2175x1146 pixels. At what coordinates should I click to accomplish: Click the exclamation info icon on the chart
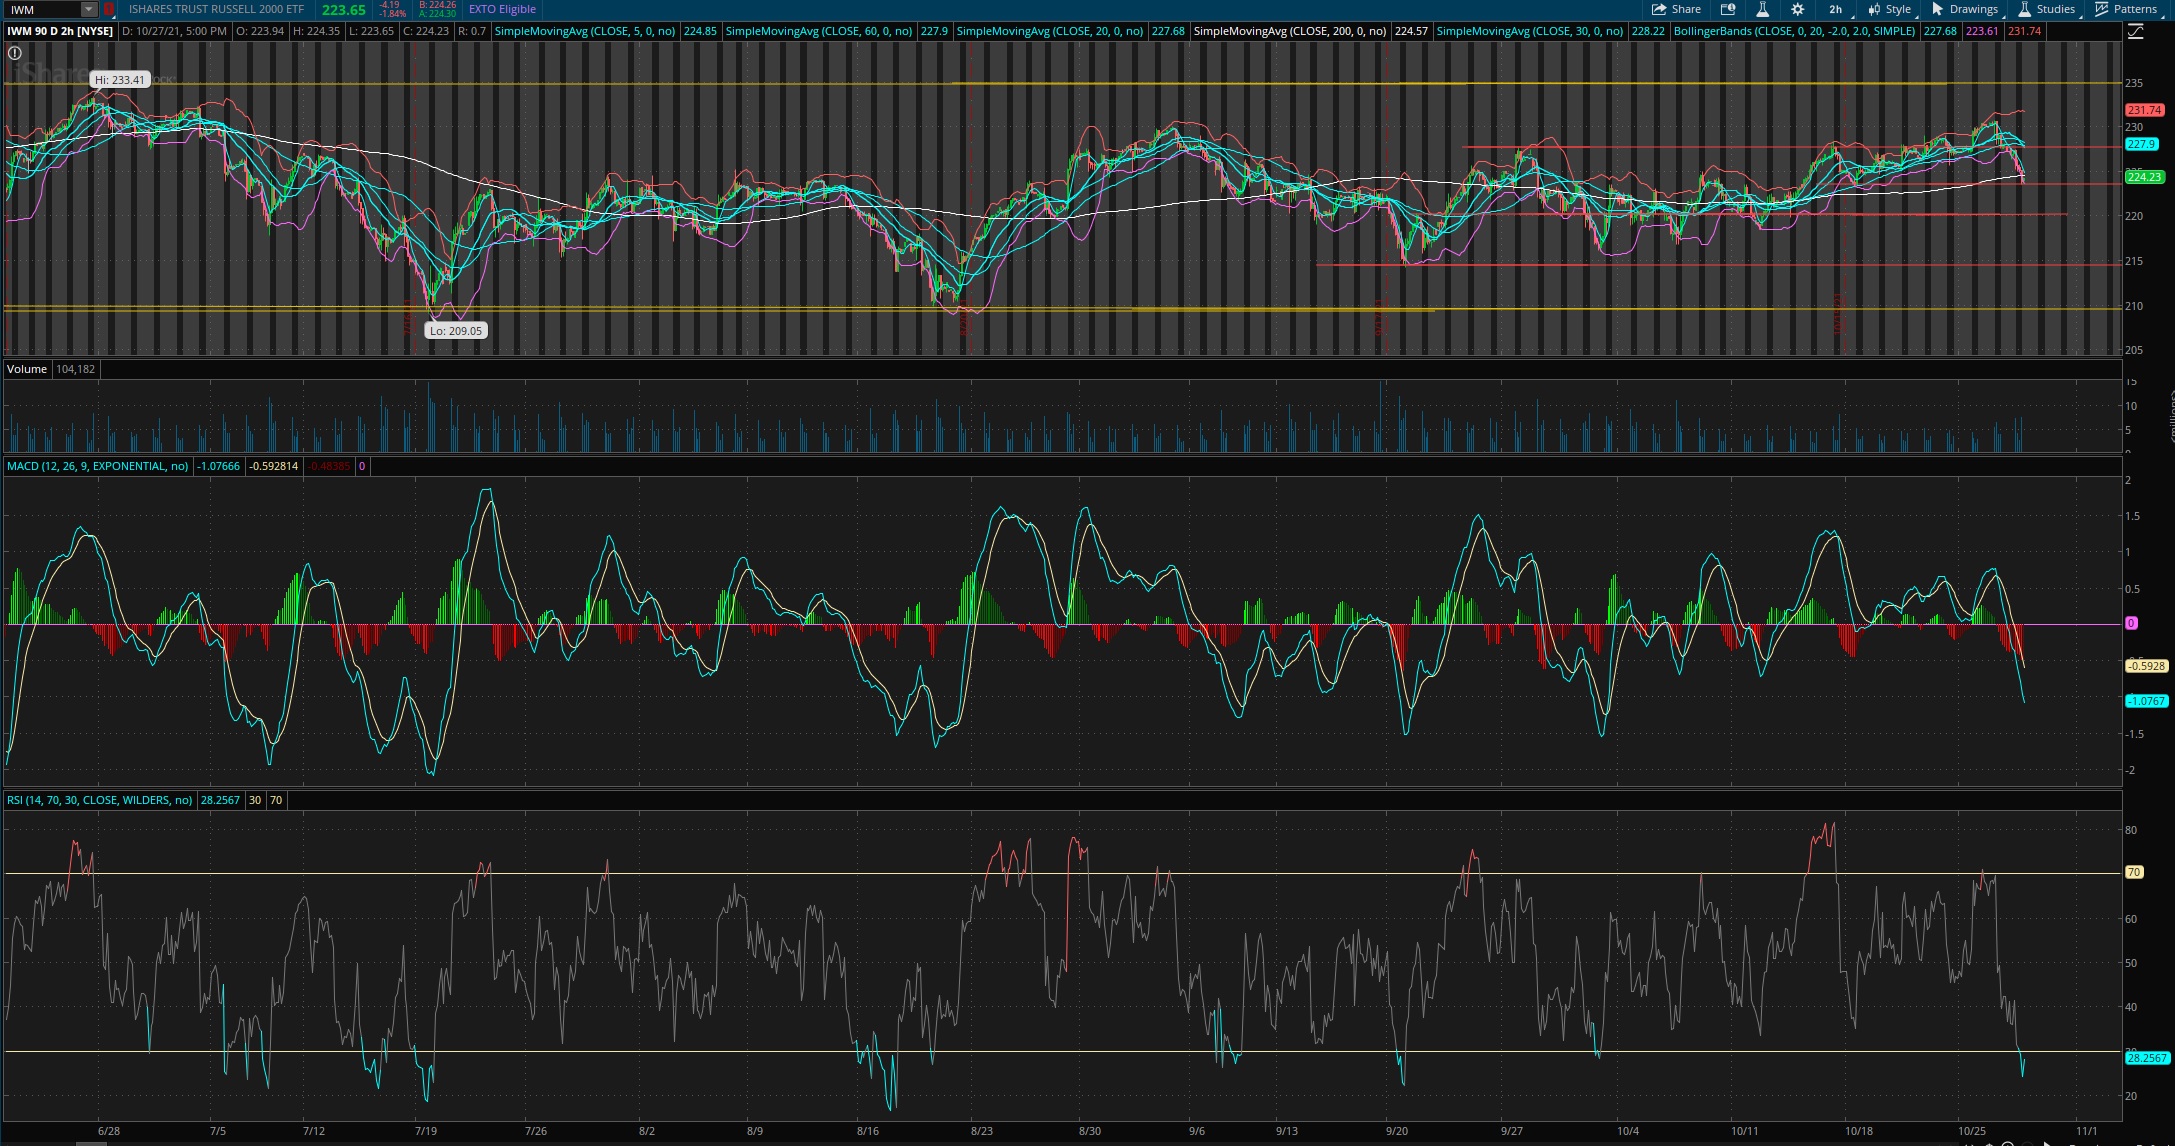(x=15, y=53)
